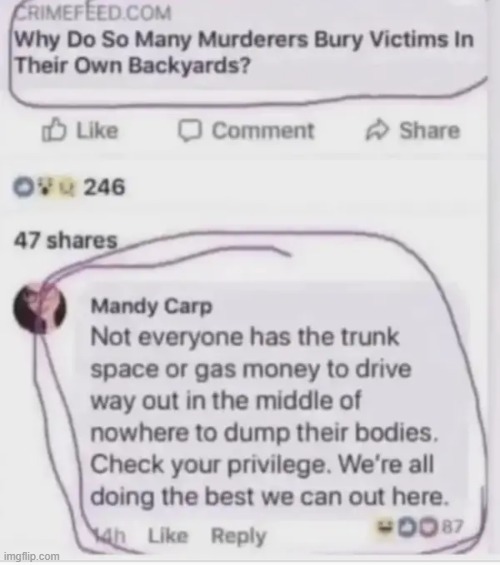Open the Mandy Carp name link
The width and height of the screenshot is (500, 565).
pyautogui.click(x=152, y=307)
